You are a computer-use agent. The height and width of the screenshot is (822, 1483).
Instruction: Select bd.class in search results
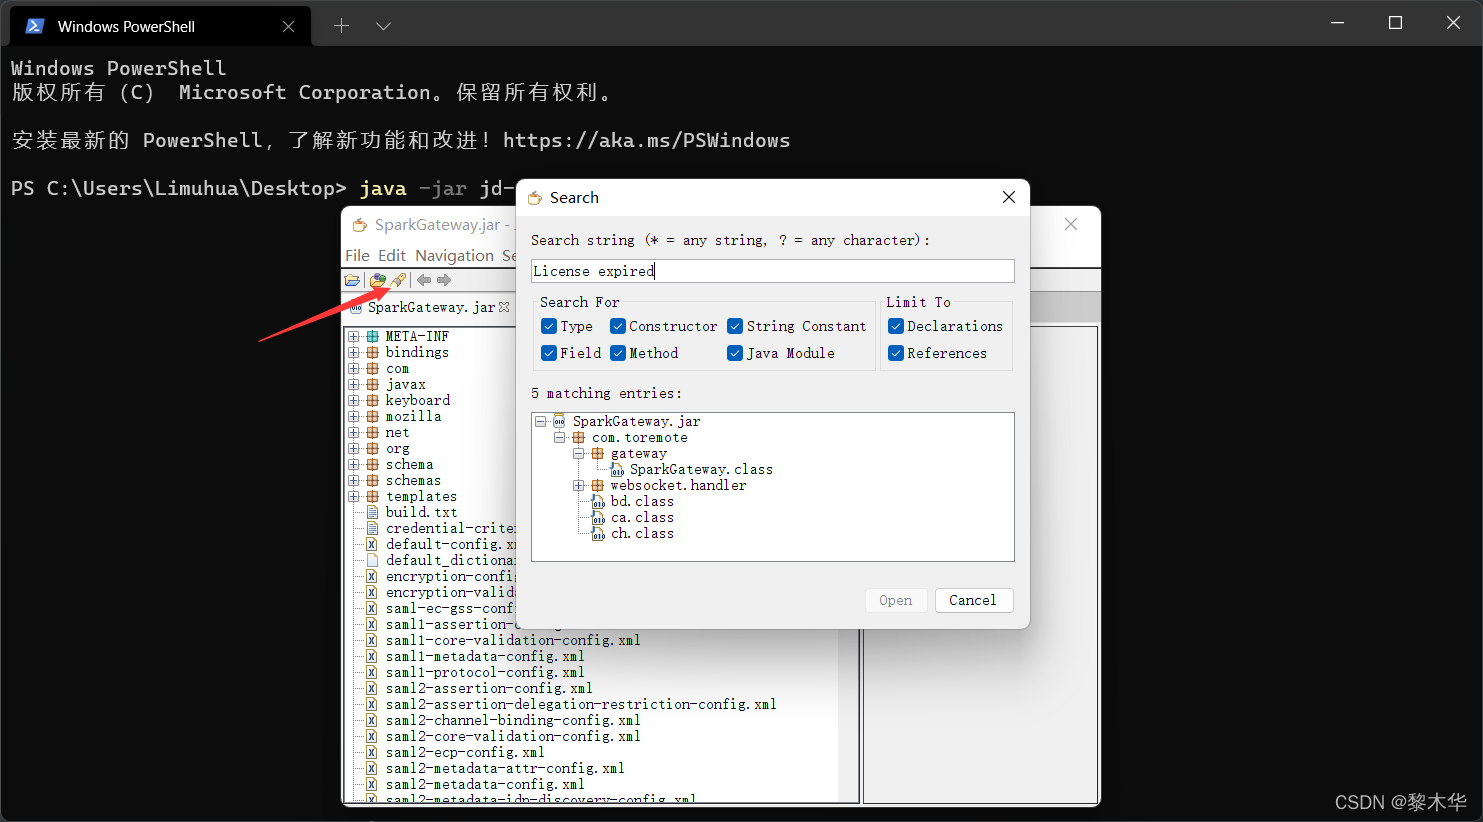click(642, 501)
